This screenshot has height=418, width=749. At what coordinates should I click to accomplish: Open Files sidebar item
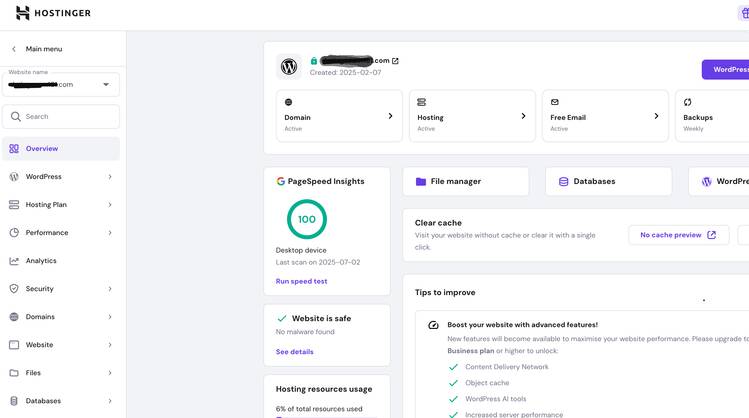61,373
